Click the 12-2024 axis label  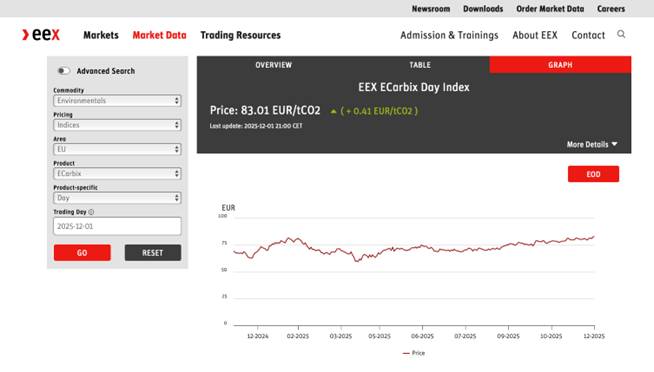point(258,336)
